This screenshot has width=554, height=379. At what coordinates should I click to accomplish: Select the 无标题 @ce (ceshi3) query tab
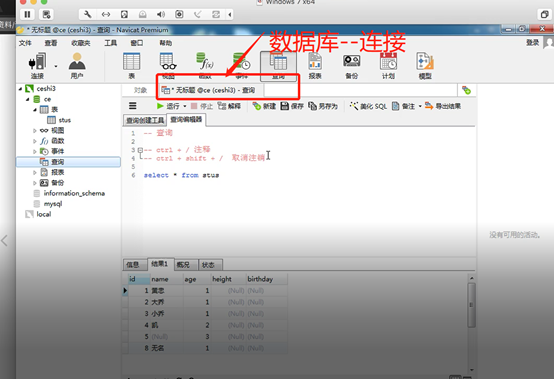point(210,90)
